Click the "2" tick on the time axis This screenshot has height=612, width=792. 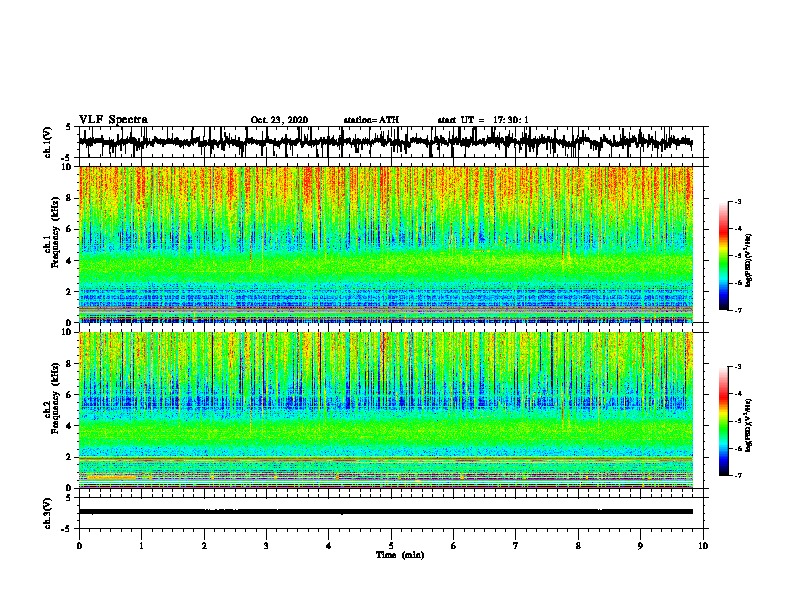(204, 546)
